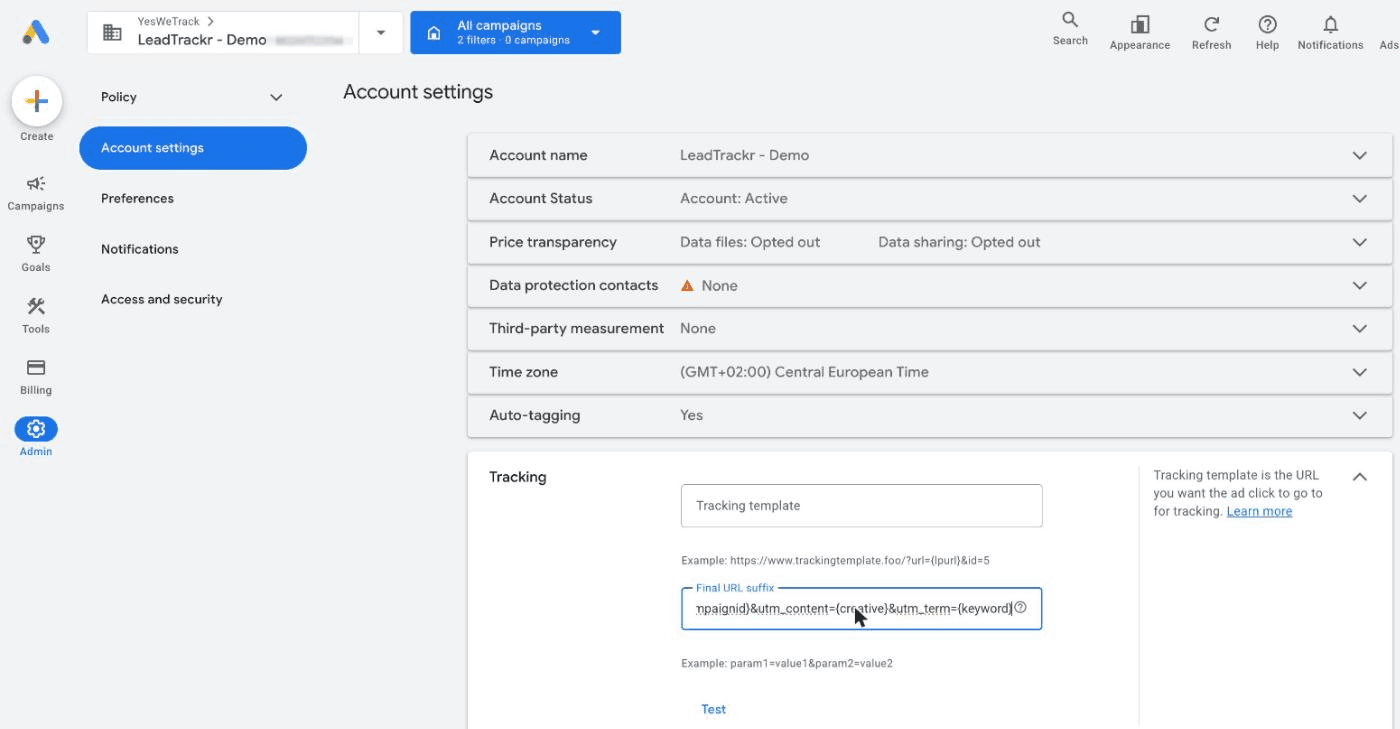This screenshot has width=1400, height=729.
Task: Click Auto-tagging Yes value
Action: click(692, 415)
